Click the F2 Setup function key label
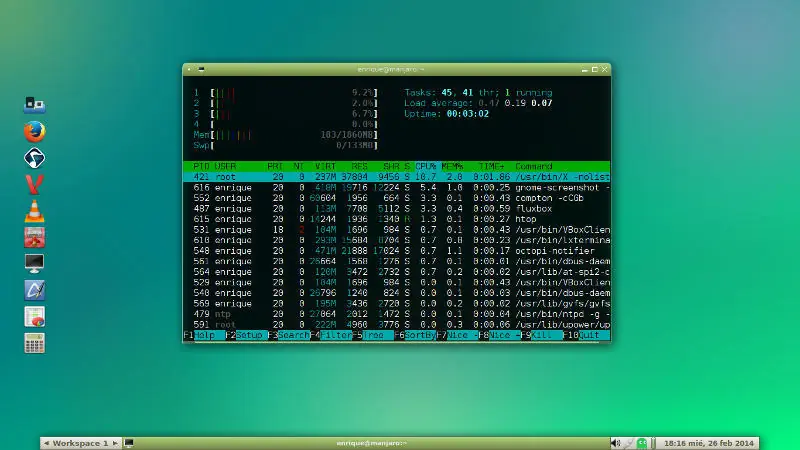The width and height of the screenshot is (800, 450). click(x=246, y=335)
